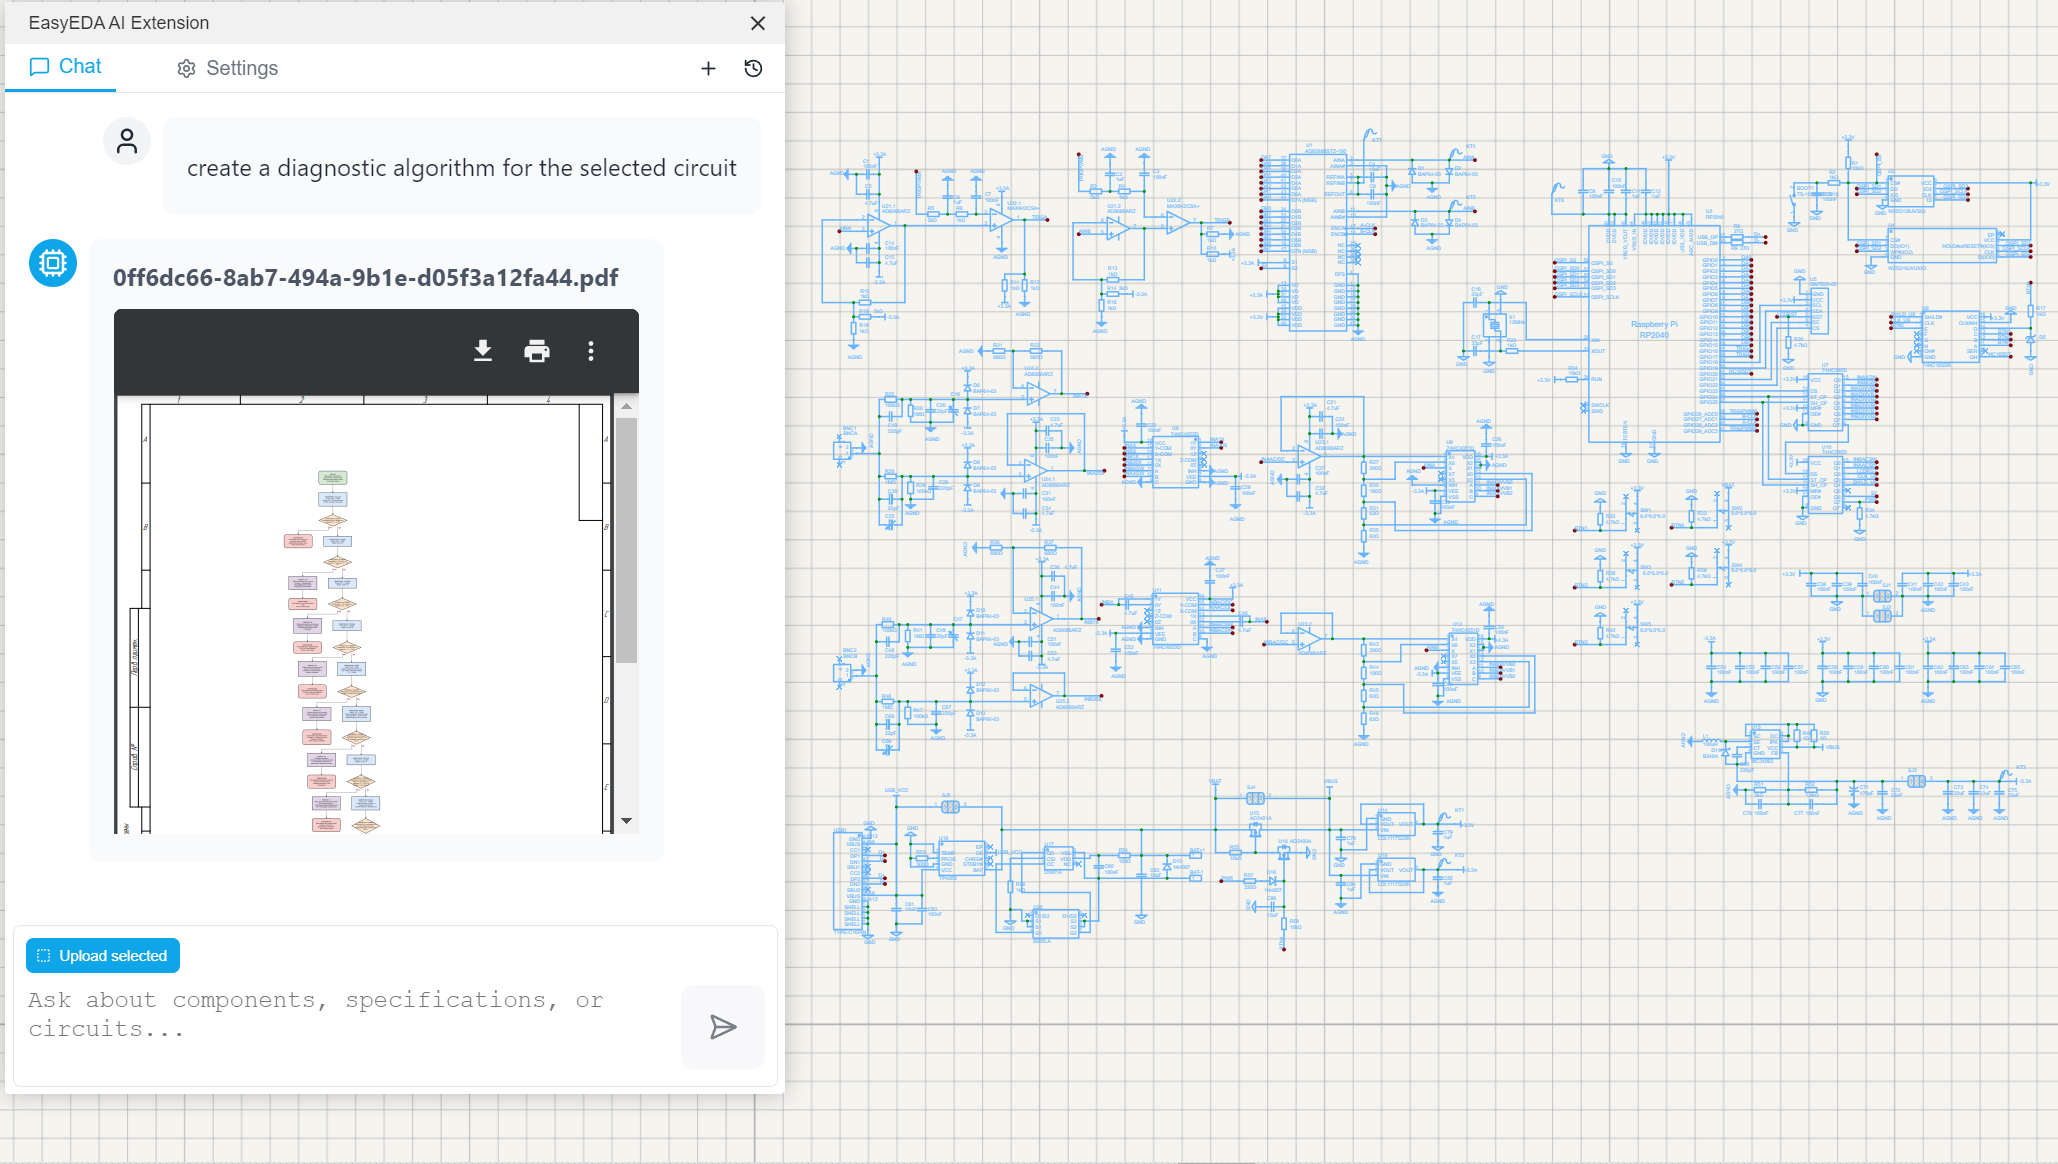Close the EasyEDA AI Extension panel
This screenshot has height=1164, width=2058.
coord(758,23)
